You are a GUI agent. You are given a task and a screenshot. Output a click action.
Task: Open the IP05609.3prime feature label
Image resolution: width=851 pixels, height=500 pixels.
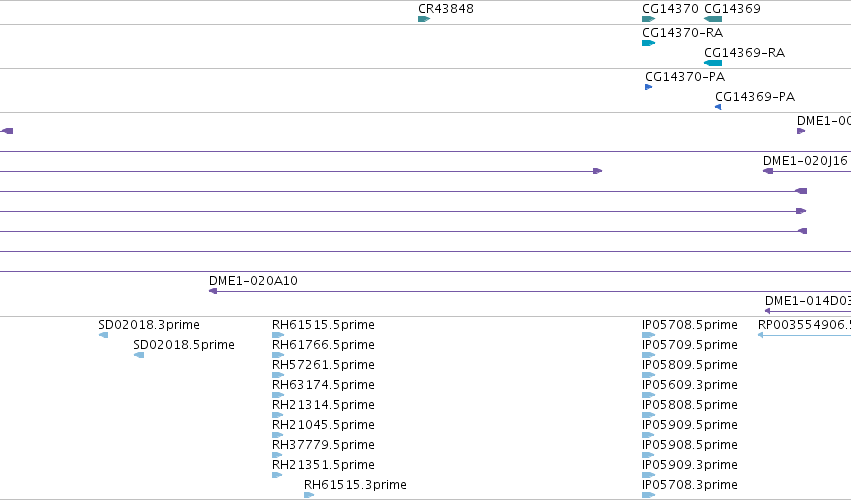690,385
